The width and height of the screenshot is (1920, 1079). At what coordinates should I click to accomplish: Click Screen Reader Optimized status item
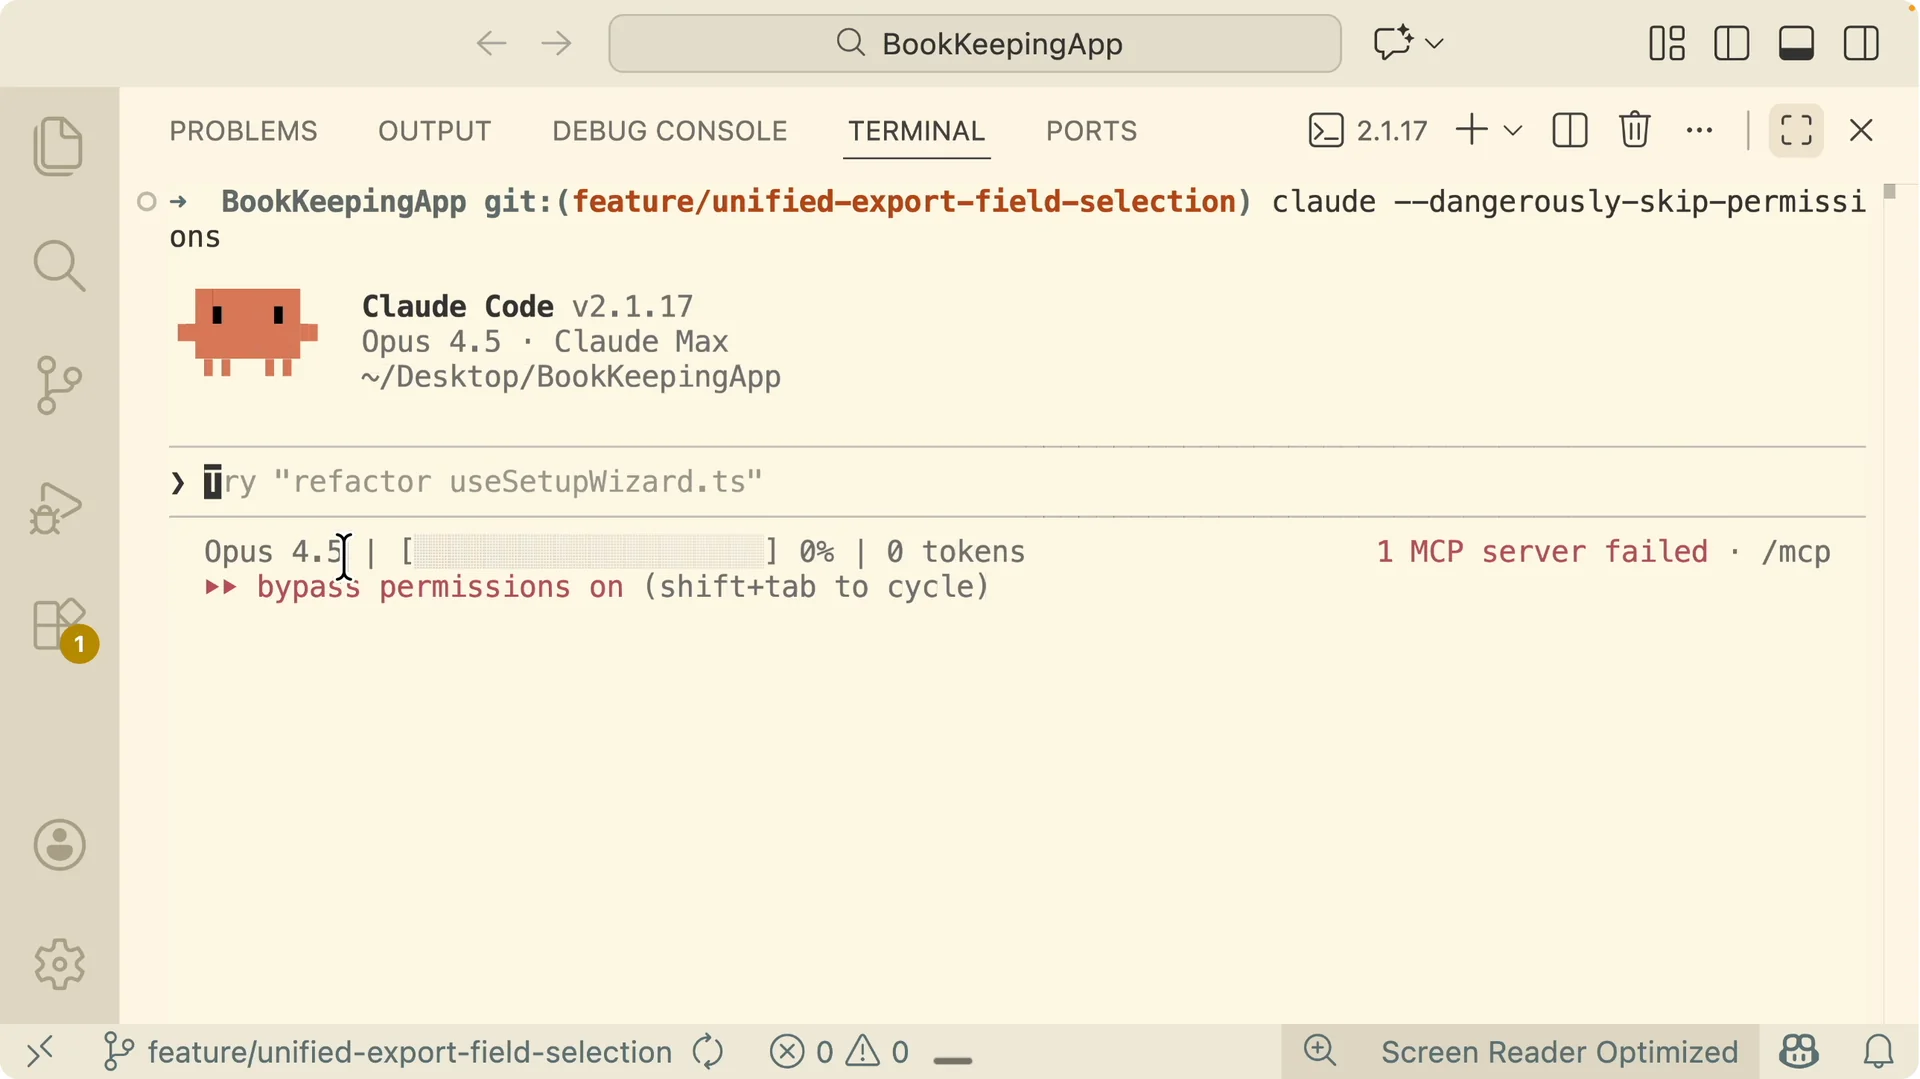tap(1559, 1052)
